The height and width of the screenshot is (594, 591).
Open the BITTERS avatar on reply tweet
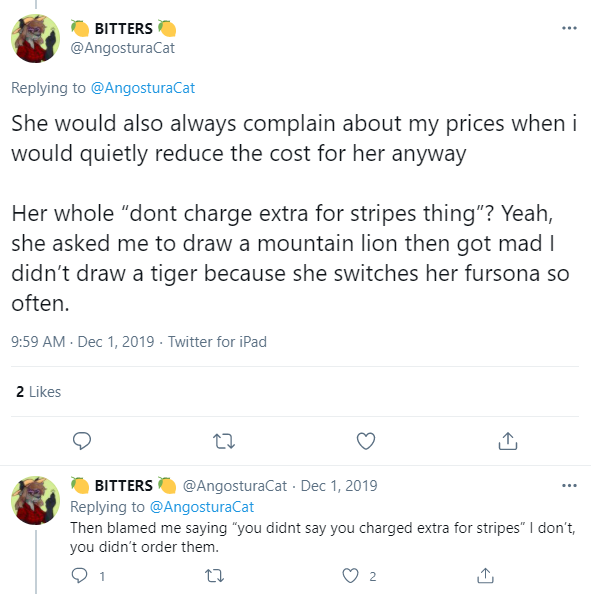pos(36,500)
